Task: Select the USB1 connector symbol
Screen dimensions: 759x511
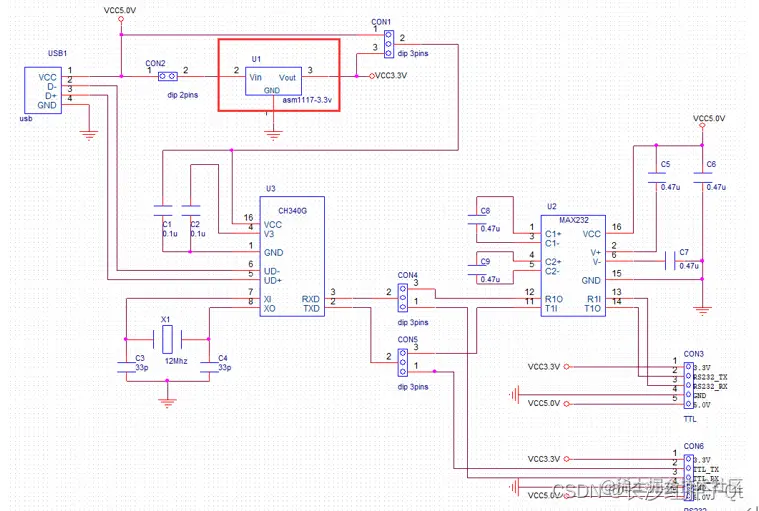Action: pyautogui.click(x=43, y=90)
